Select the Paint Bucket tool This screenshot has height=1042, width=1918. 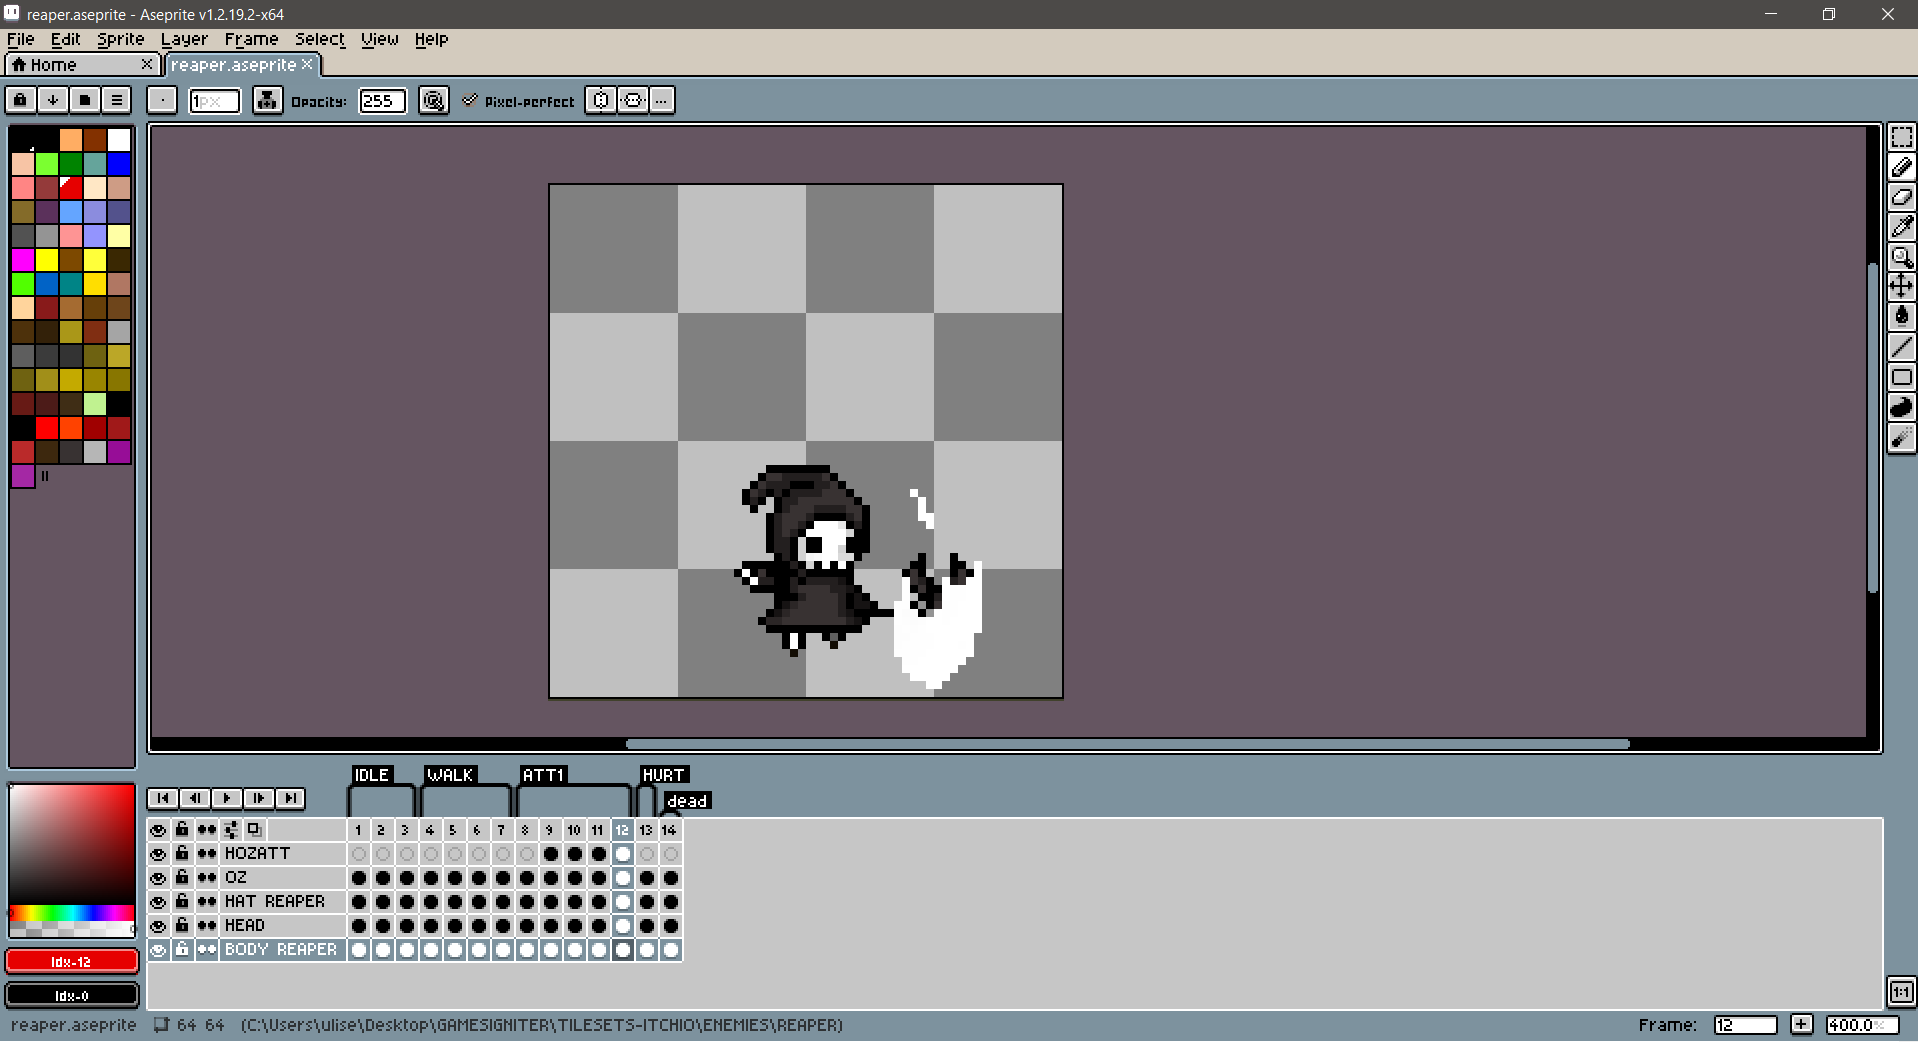click(1902, 316)
